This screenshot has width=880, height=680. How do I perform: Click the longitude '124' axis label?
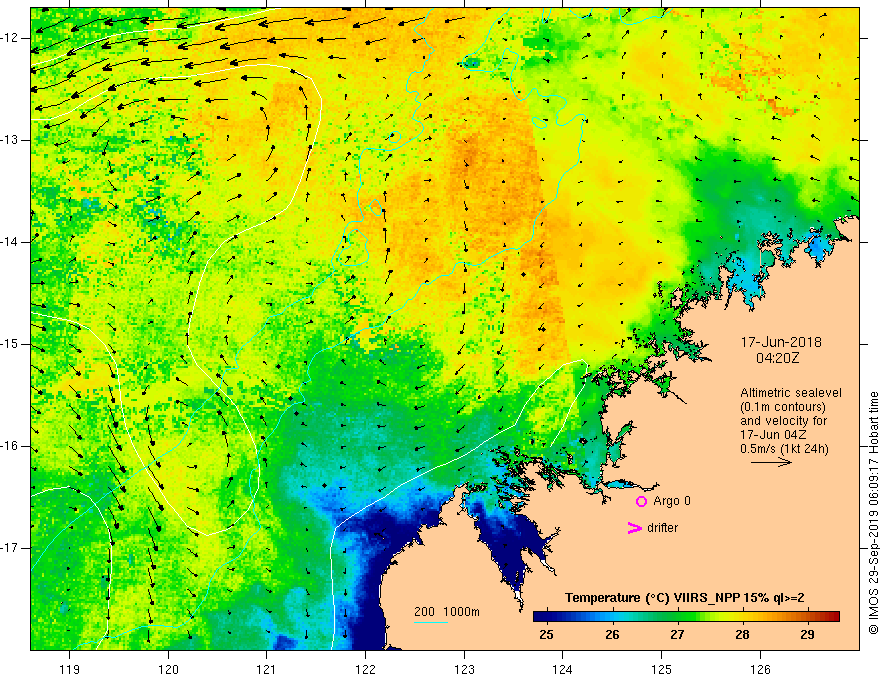tap(563, 669)
